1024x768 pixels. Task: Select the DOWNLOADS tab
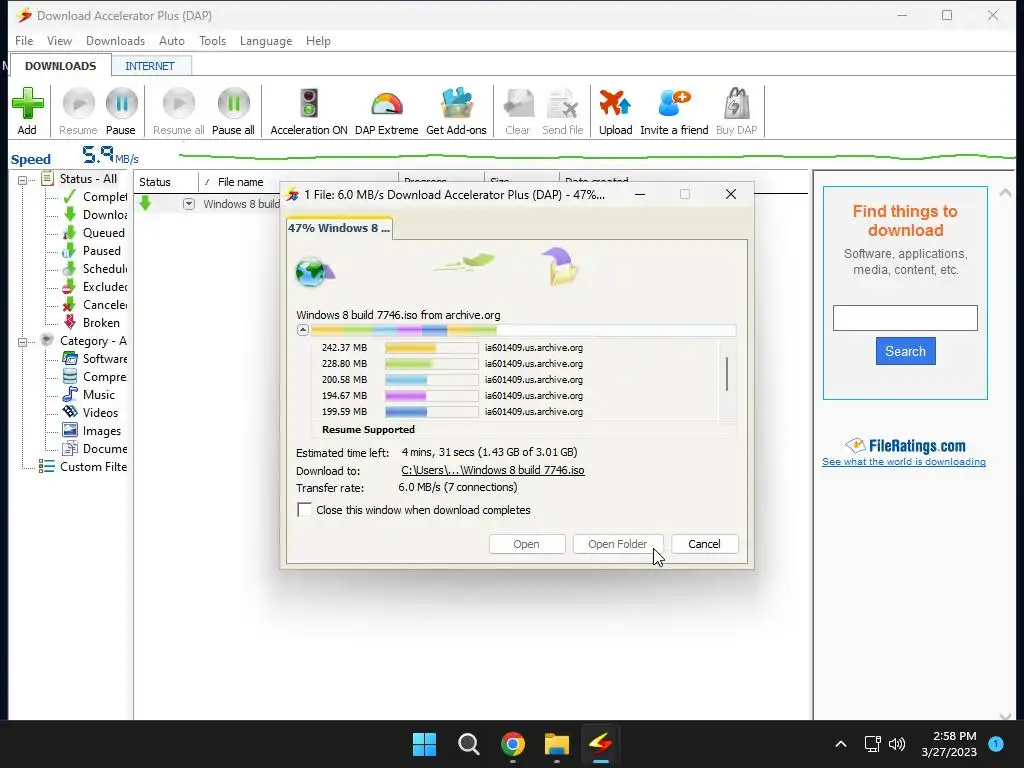[x=60, y=66]
